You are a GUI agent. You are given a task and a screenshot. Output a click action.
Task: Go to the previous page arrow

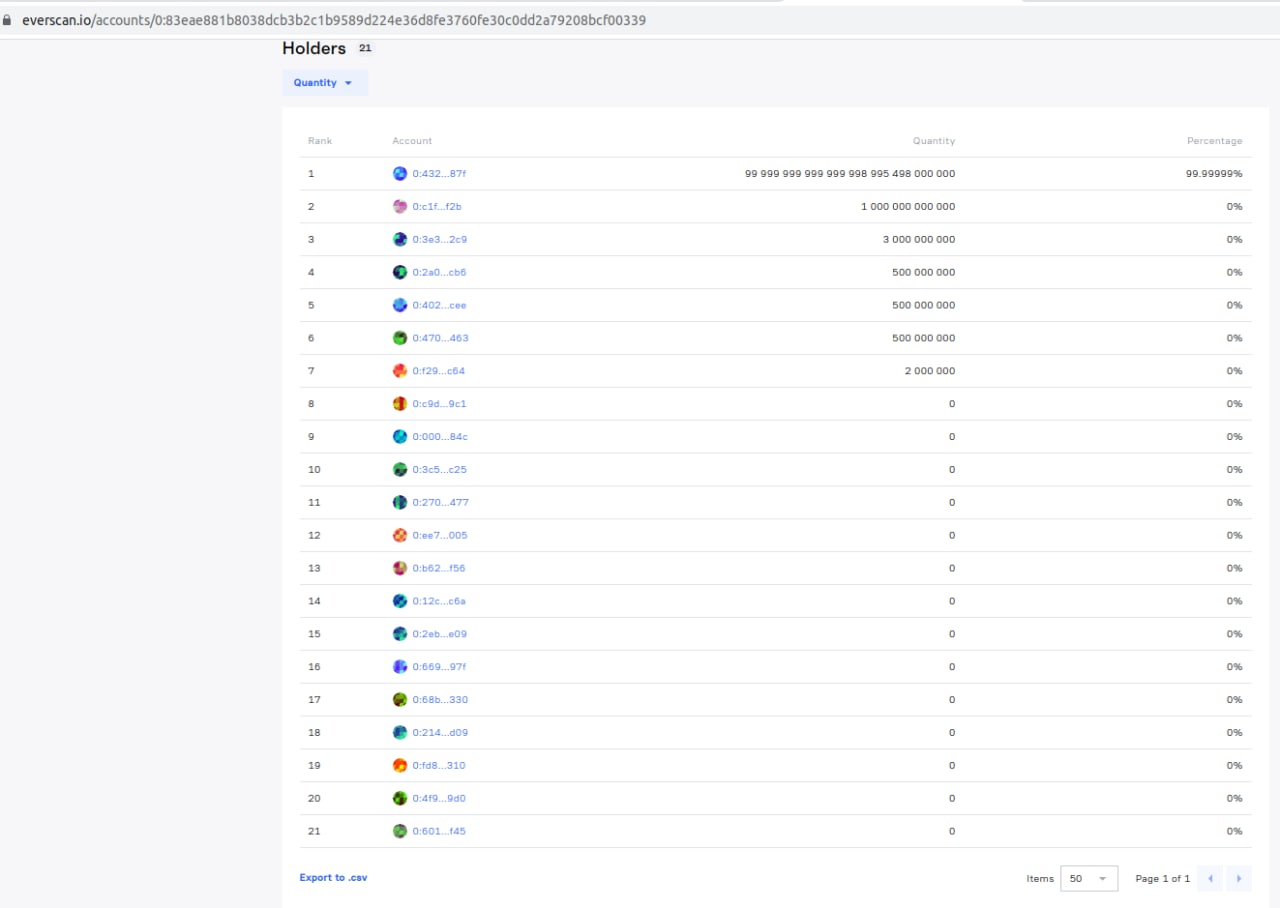(x=1210, y=878)
